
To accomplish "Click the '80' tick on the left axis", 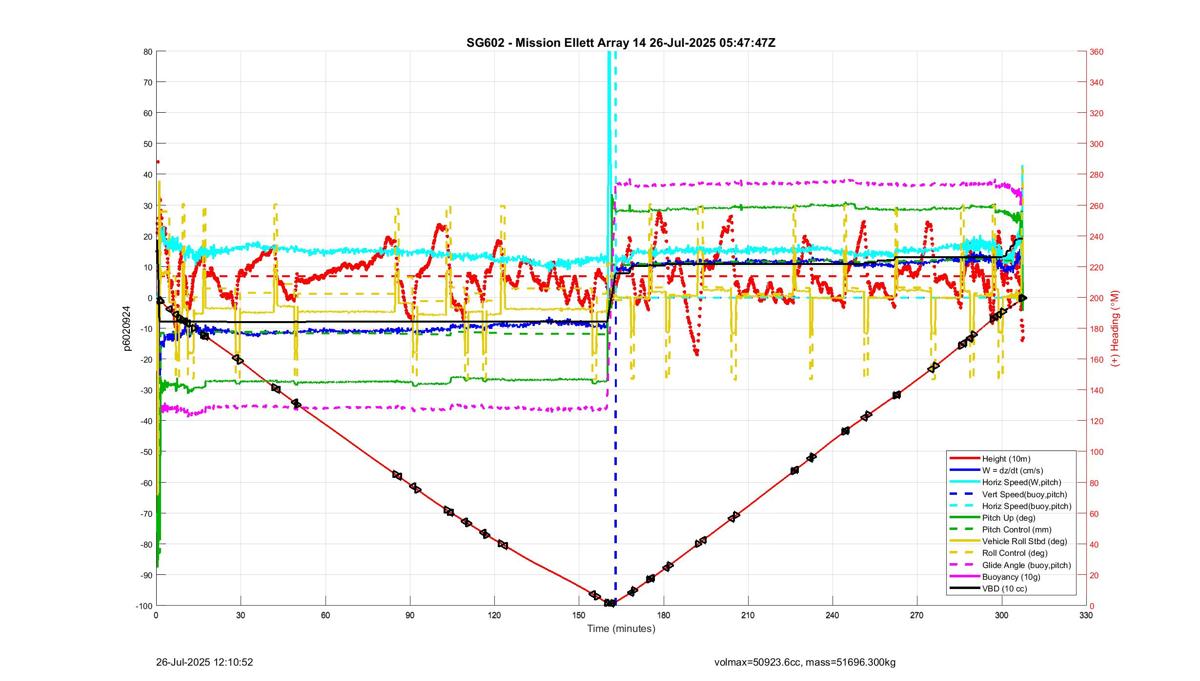I will point(147,52).
